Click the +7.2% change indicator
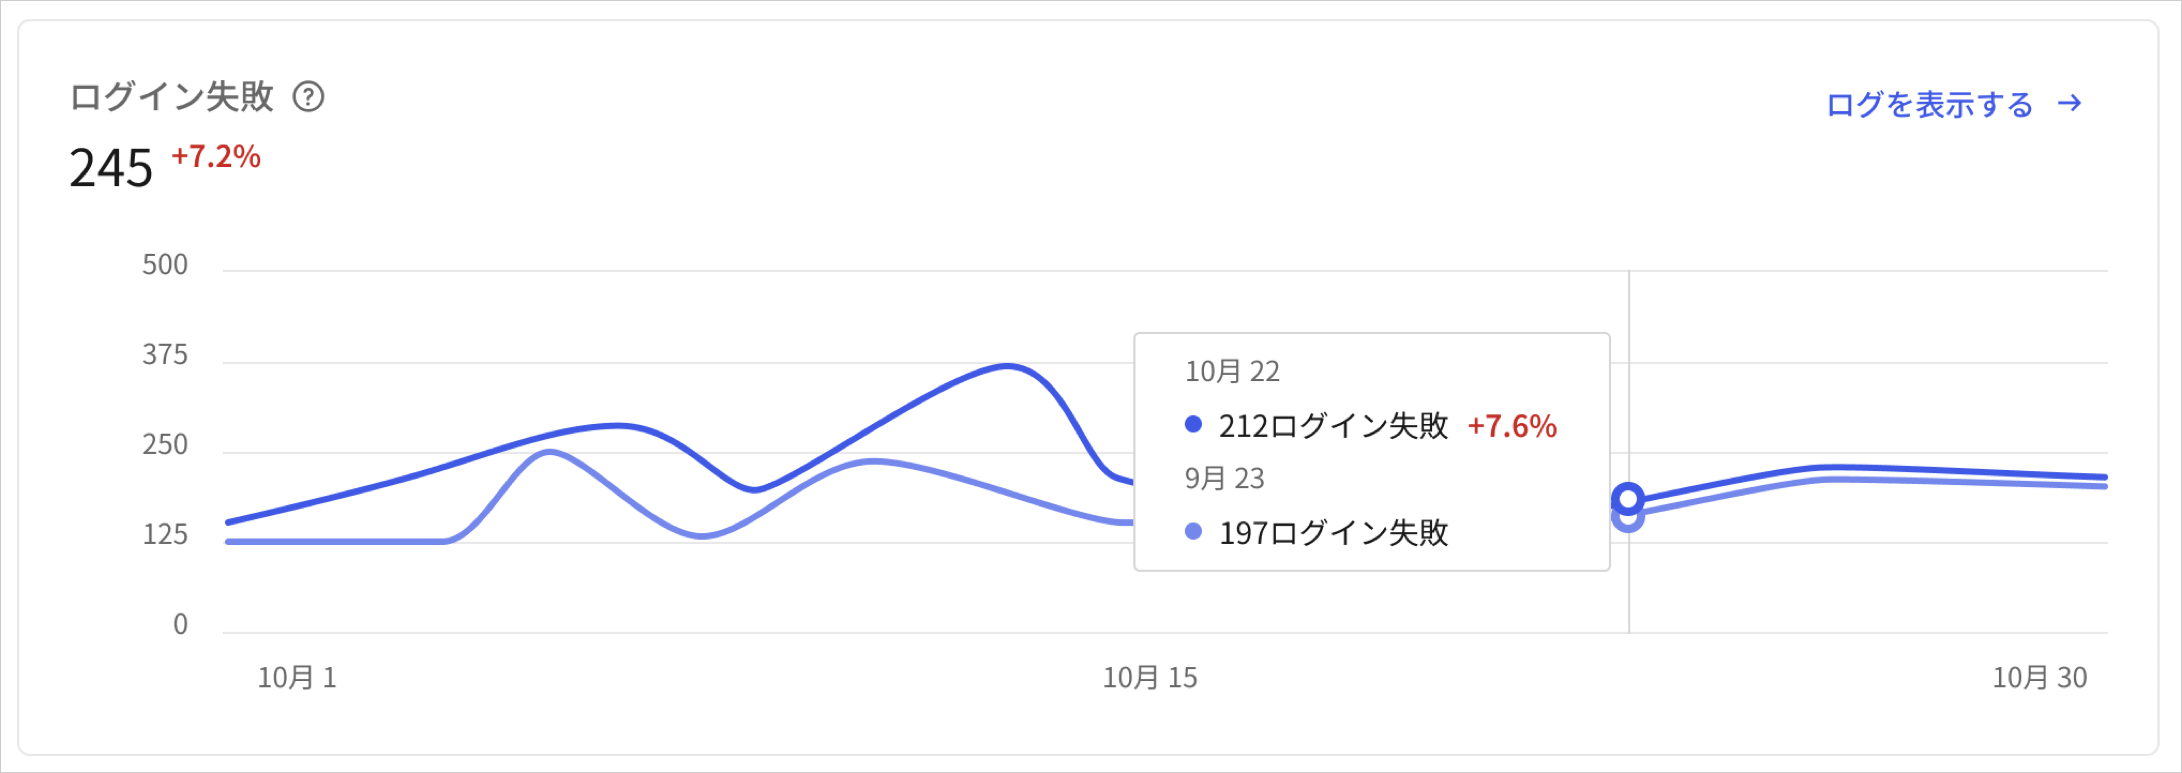This screenshot has height=773, width=2182. 216,156
